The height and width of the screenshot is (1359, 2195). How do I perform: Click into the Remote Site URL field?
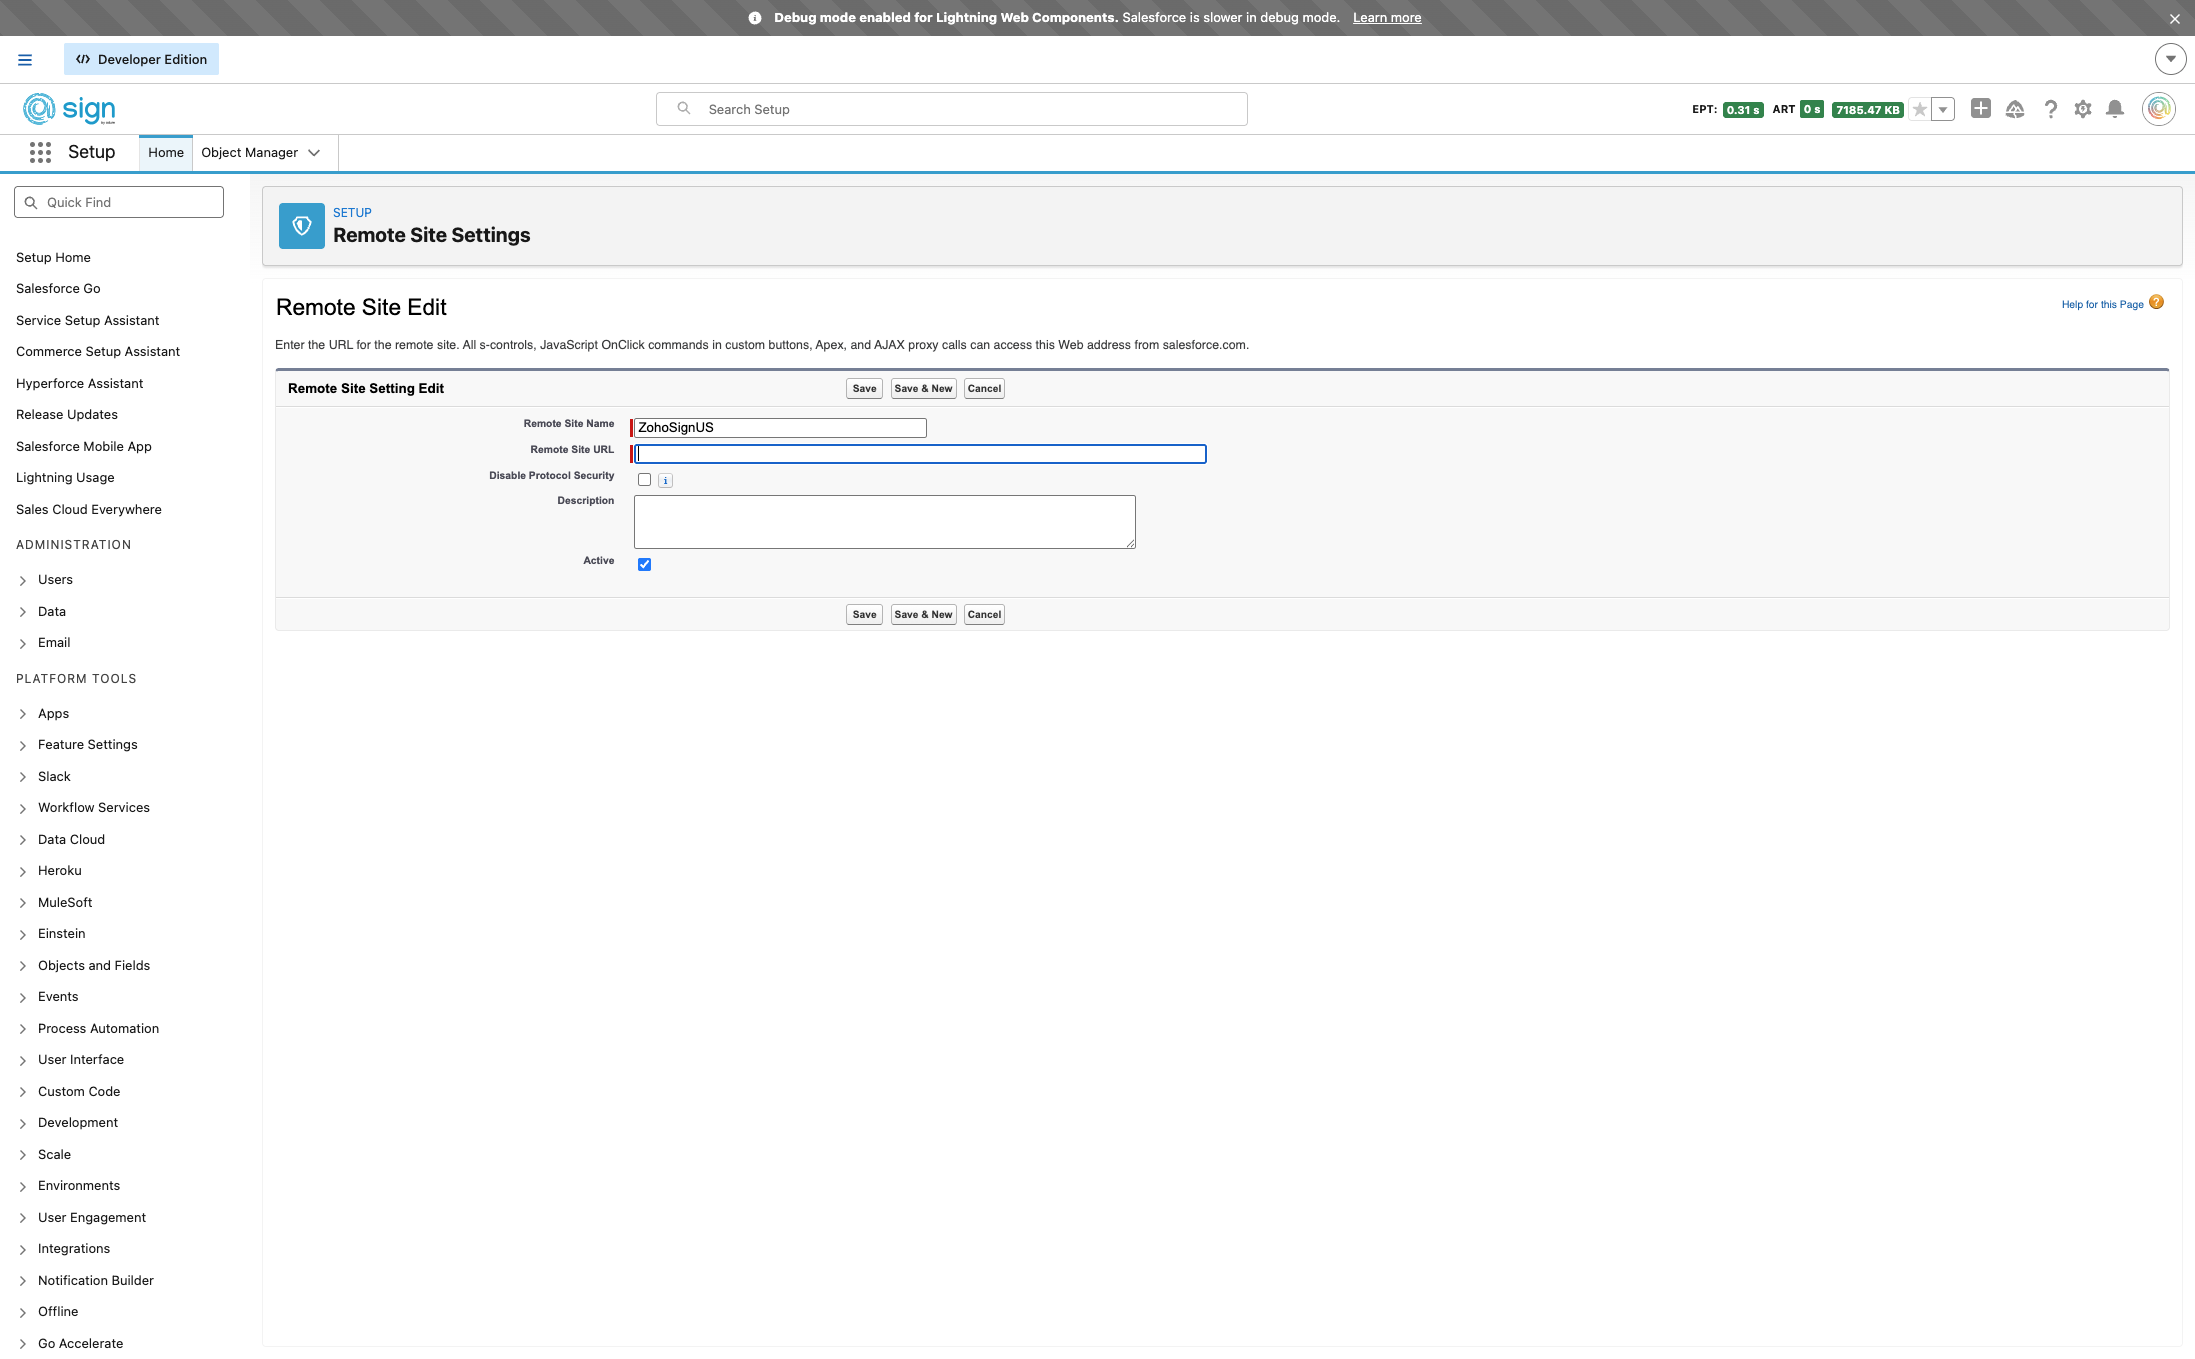point(920,454)
